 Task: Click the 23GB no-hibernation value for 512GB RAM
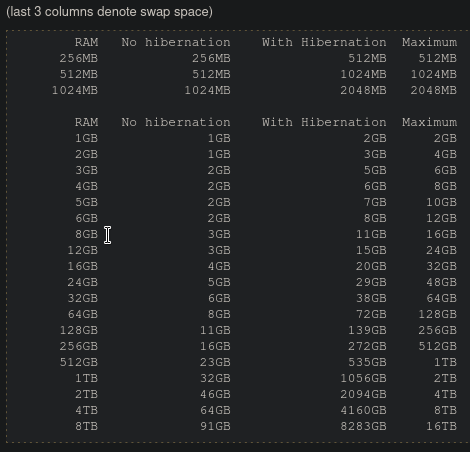(x=215, y=362)
